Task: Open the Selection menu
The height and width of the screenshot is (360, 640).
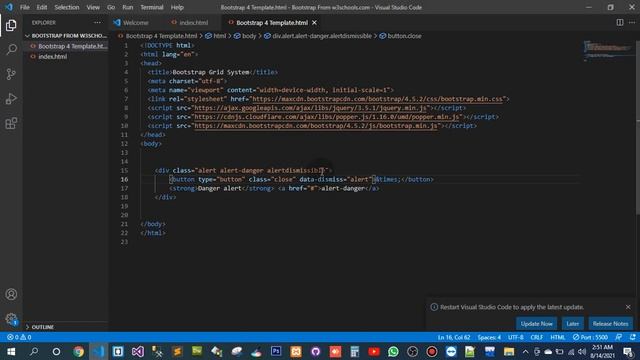Action: 67,7
